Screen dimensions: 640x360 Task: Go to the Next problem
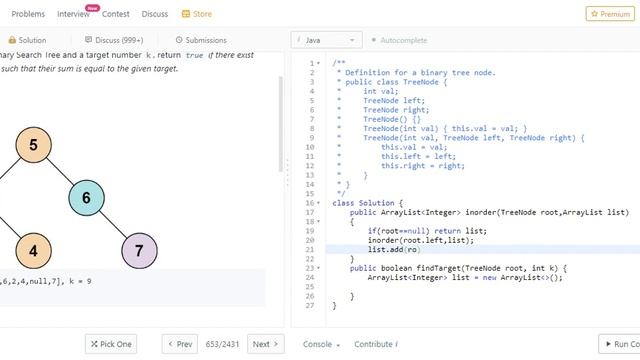click(266, 344)
